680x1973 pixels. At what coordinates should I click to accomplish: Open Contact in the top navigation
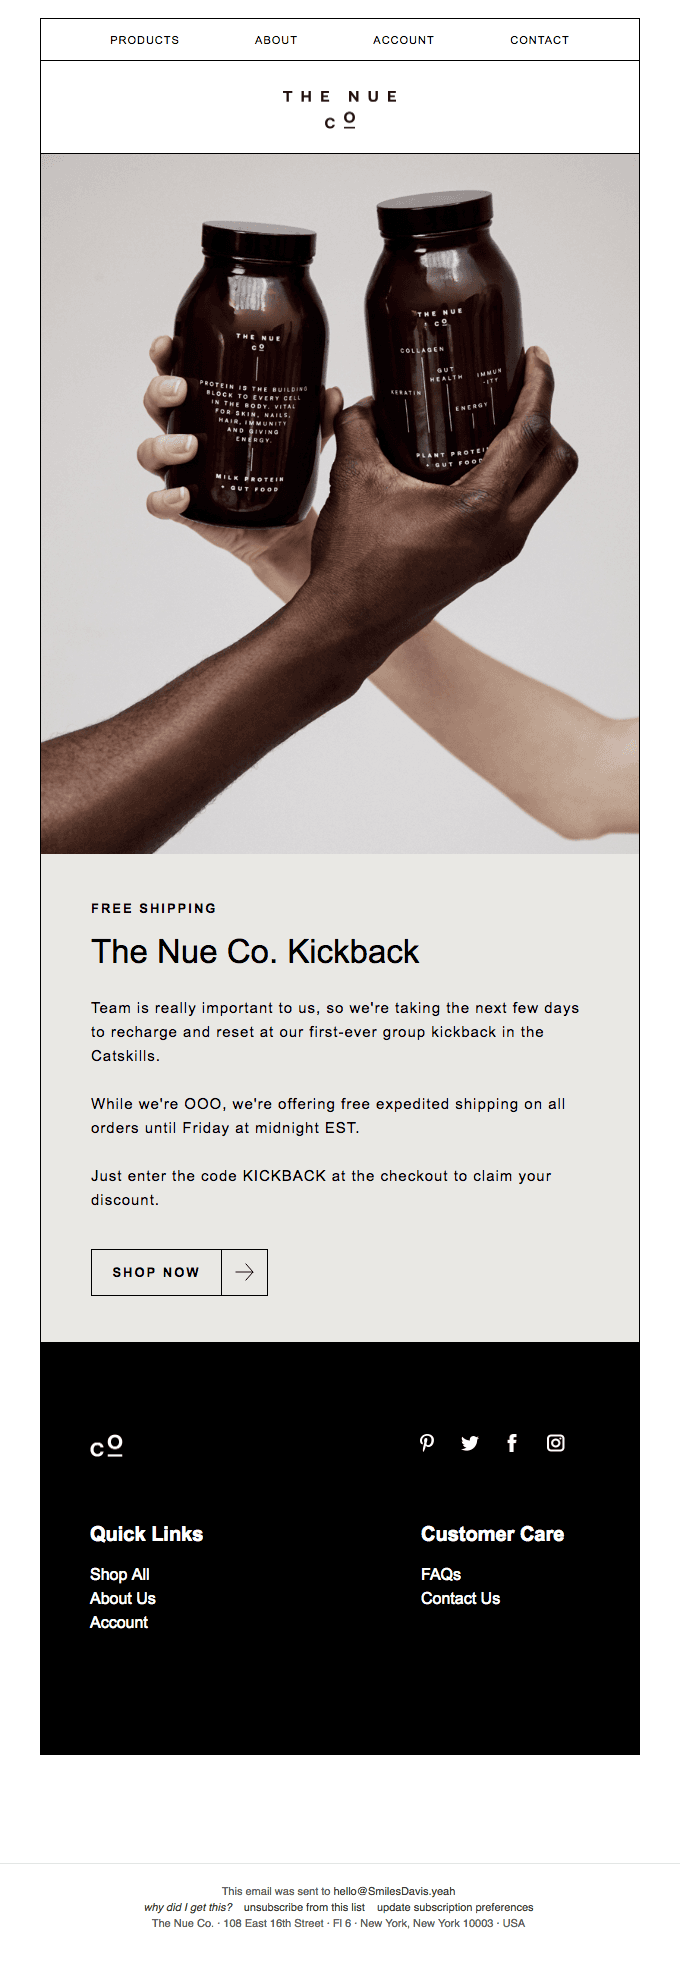pyautogui.click(x=540, y=40)
